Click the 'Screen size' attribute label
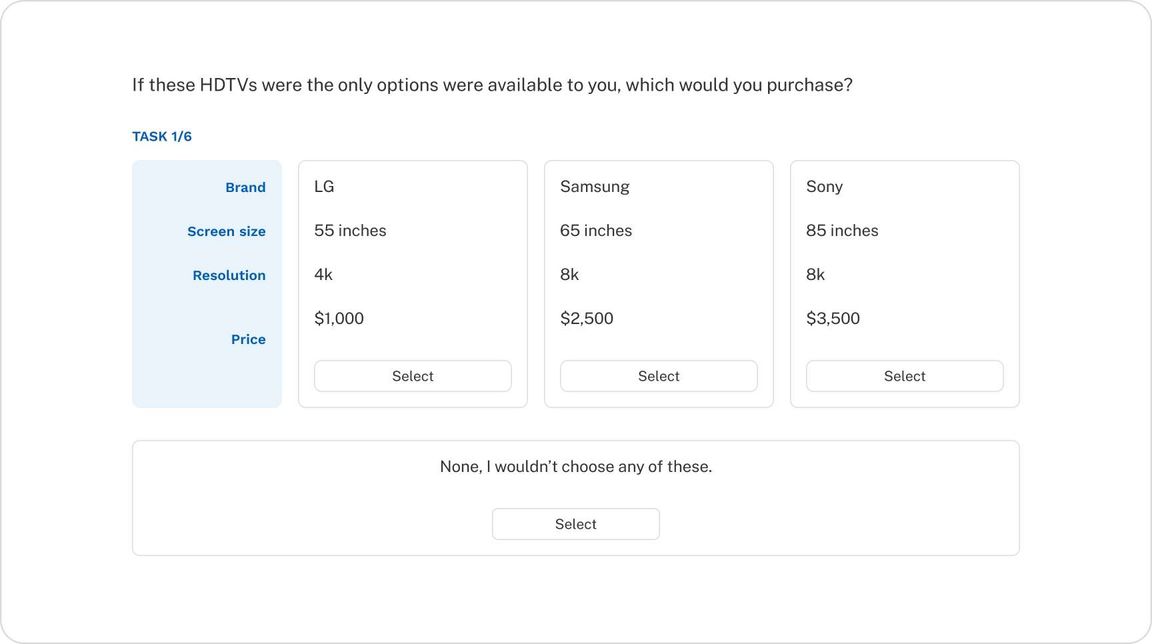This screenshot has height=644, width=1152. (226, 231)
